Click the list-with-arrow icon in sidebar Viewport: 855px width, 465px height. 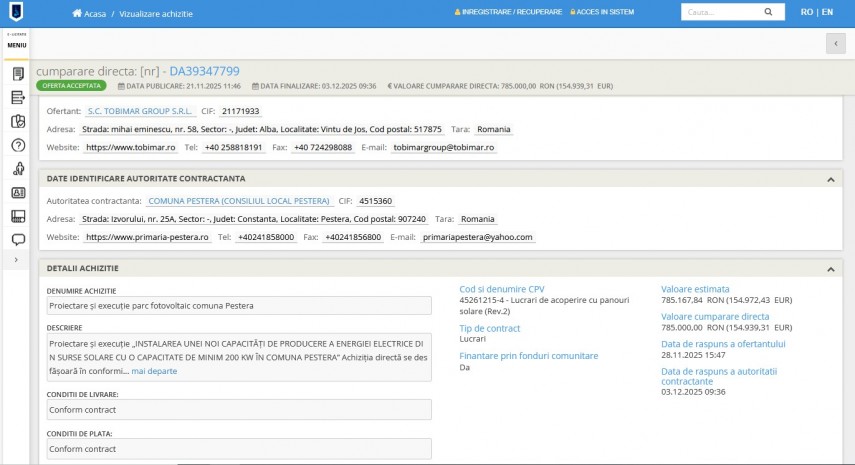pyautogui.click(x=17, y=97)
